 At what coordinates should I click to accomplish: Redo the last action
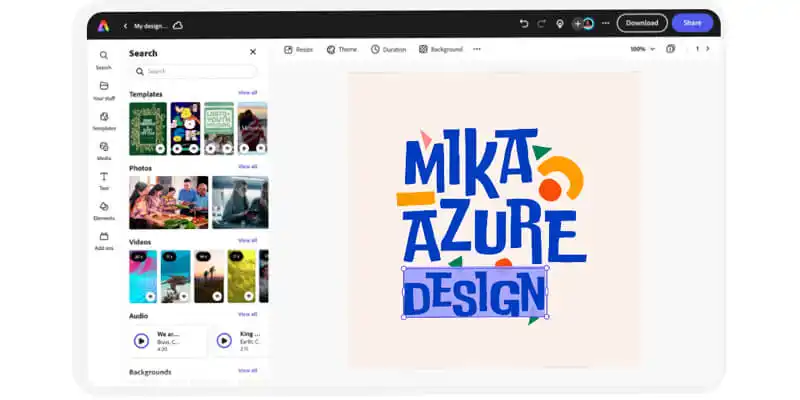click(541, 23)
